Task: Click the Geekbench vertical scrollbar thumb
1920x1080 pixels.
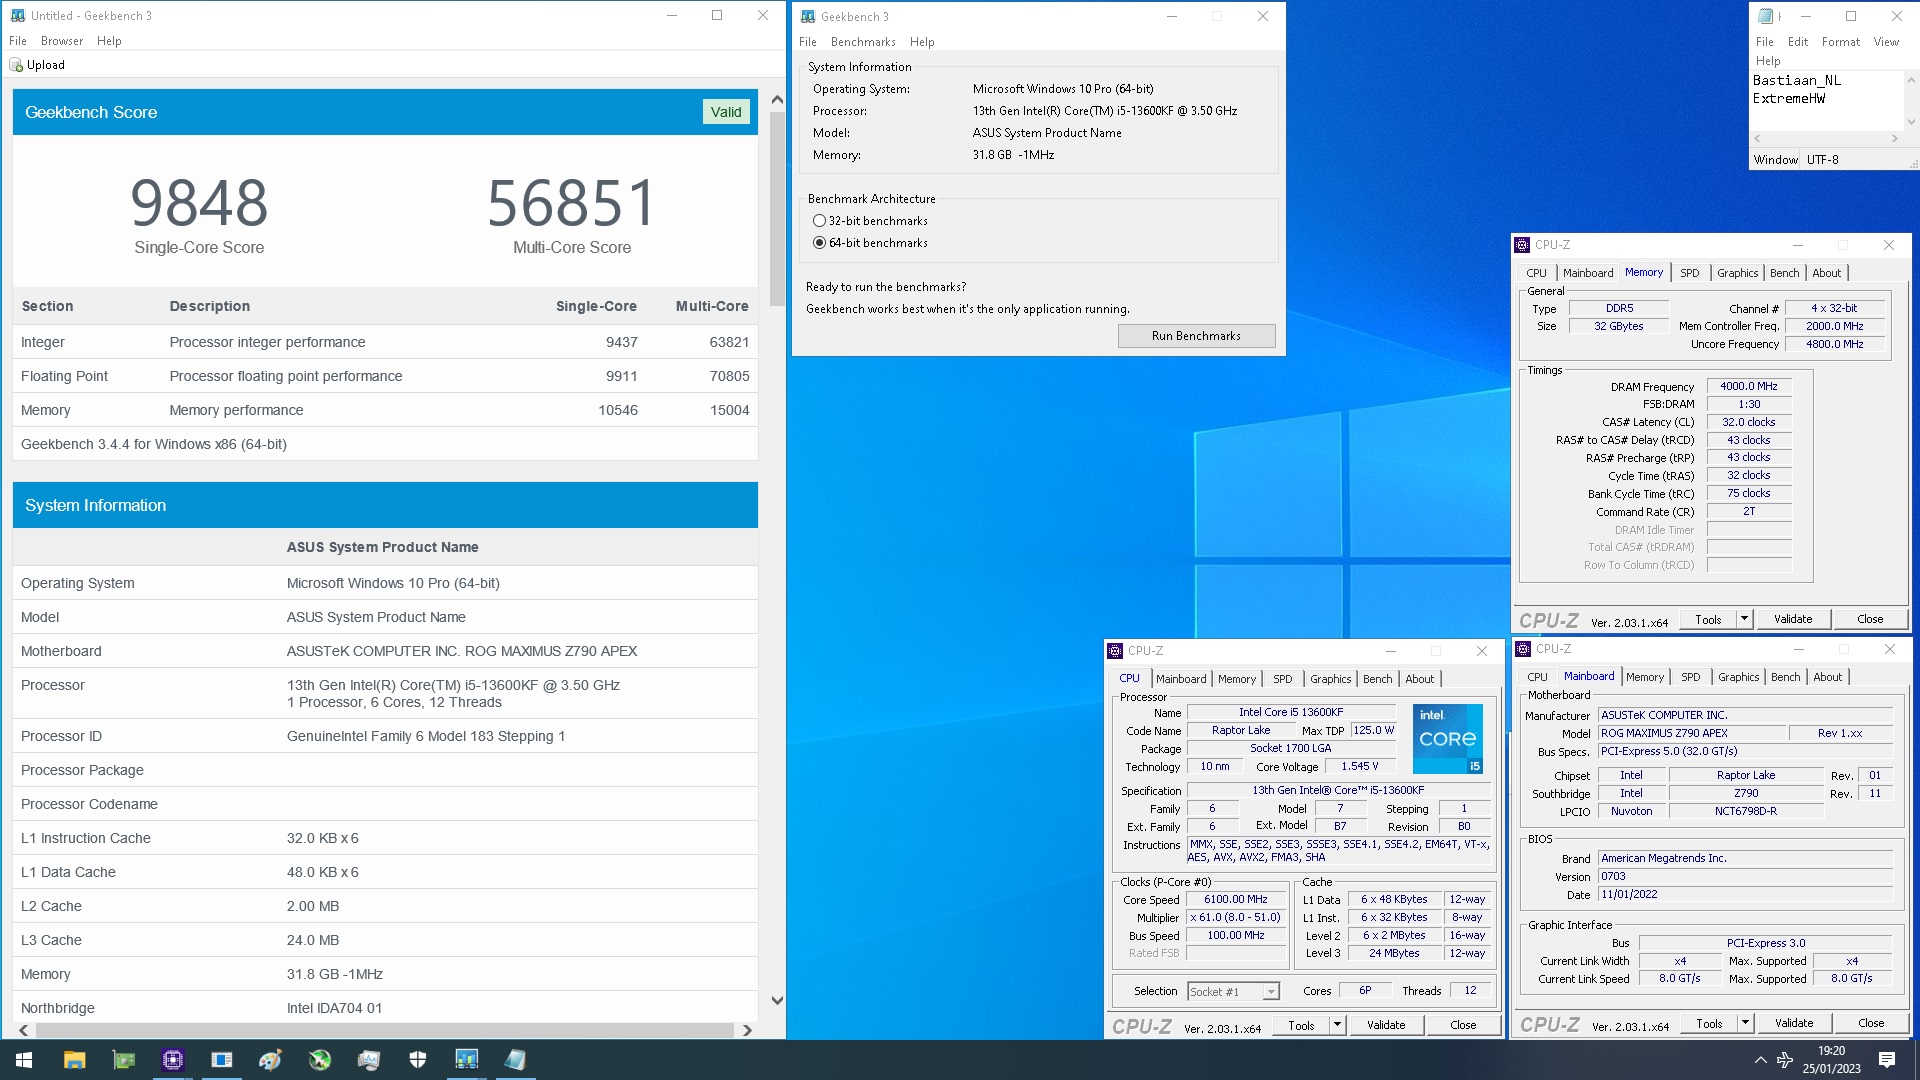Action: pyautogui.click(x=777, y=210)
